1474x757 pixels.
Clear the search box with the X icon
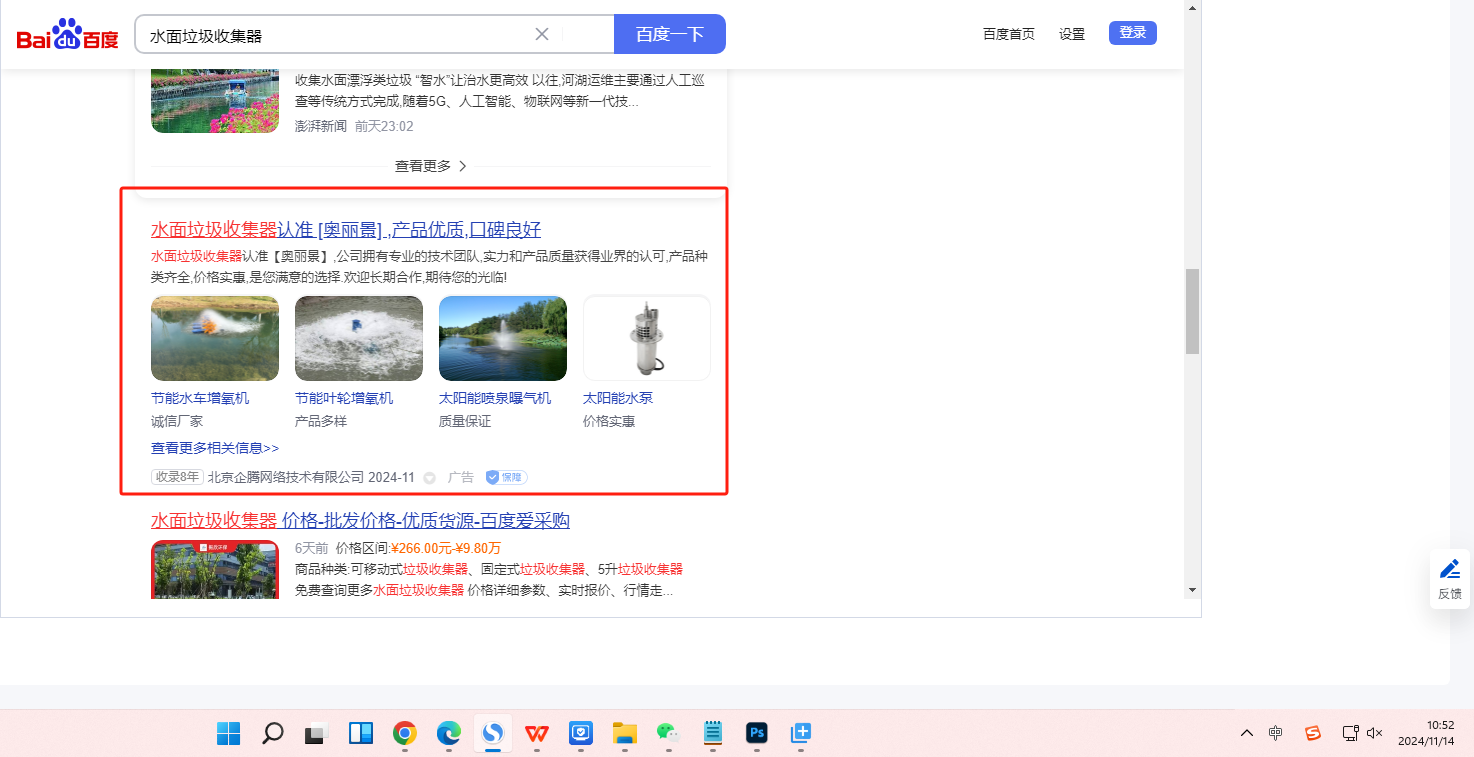coord(542,34)
